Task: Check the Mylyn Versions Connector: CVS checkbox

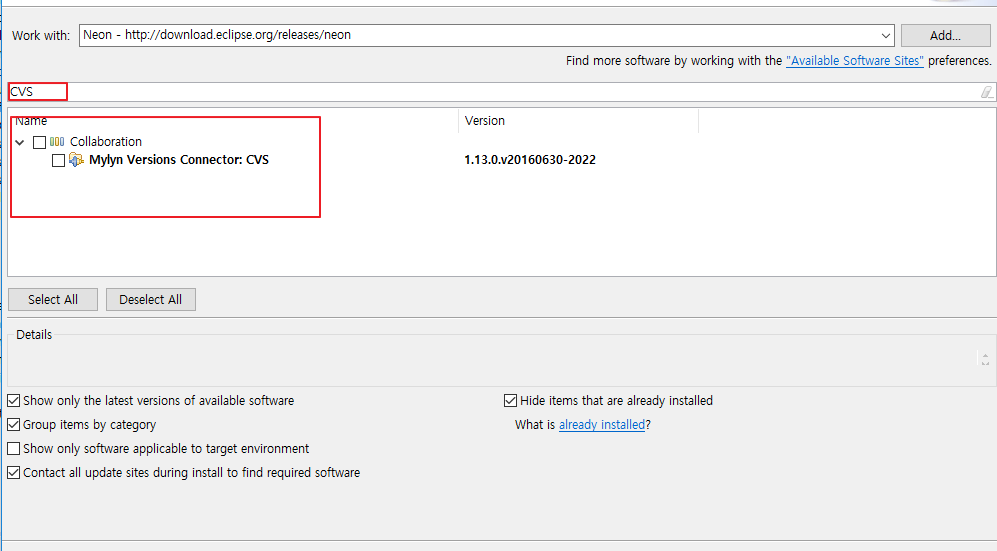Action: click(x=58, y=160)
